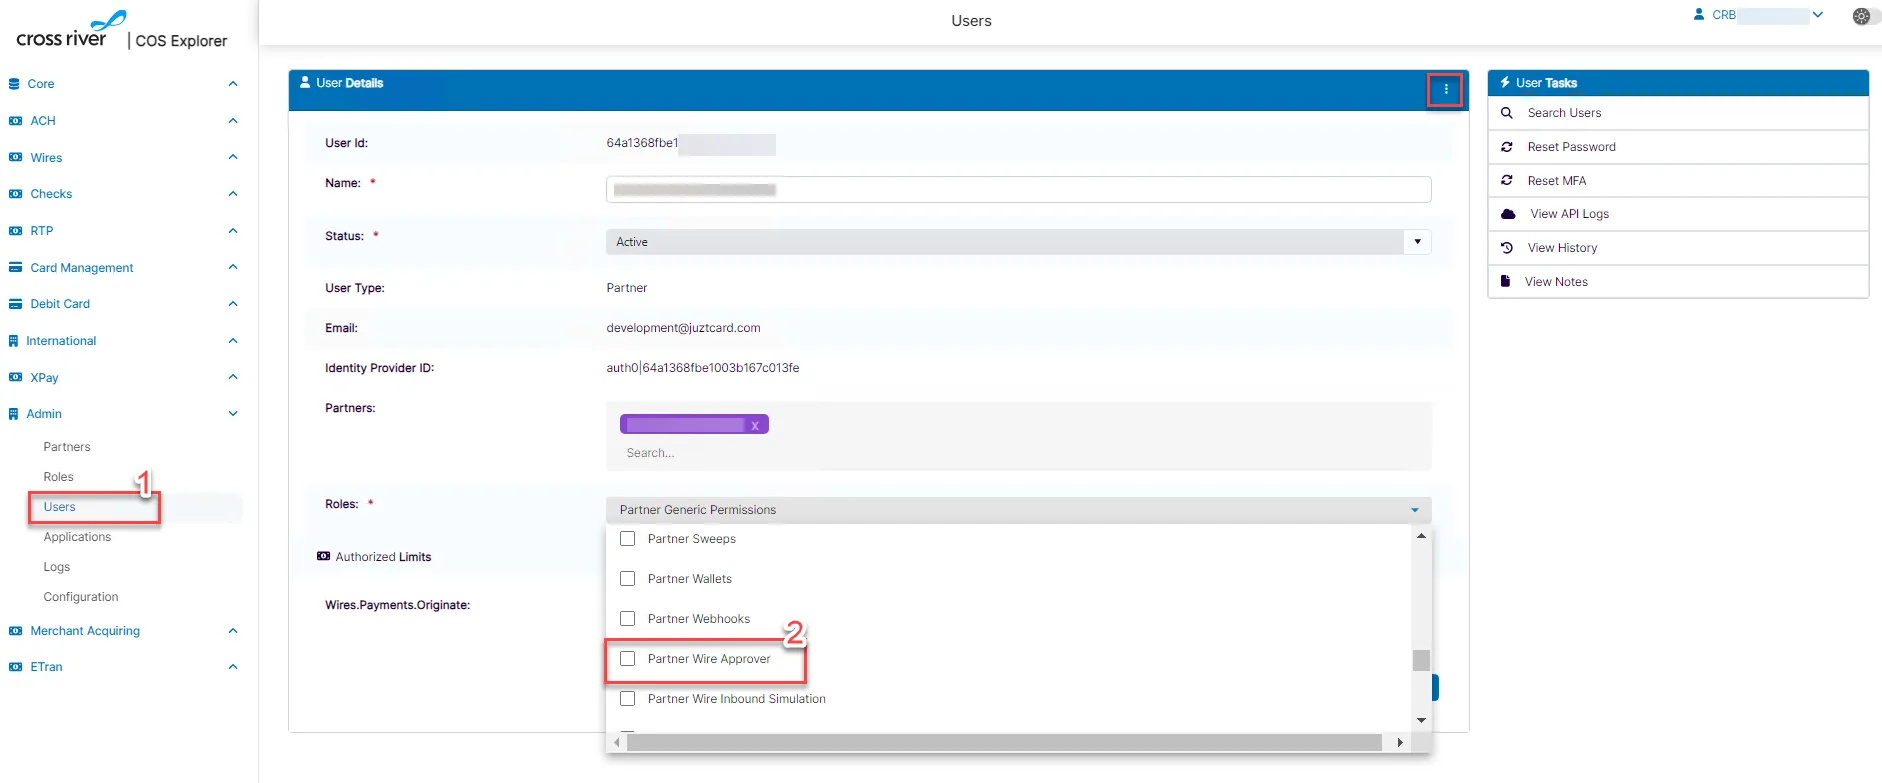Collapse the Admin sidebar section chevron
The height and width of the screenshot is (783, 1882).
pyautogui.click(x=233, y=414)
